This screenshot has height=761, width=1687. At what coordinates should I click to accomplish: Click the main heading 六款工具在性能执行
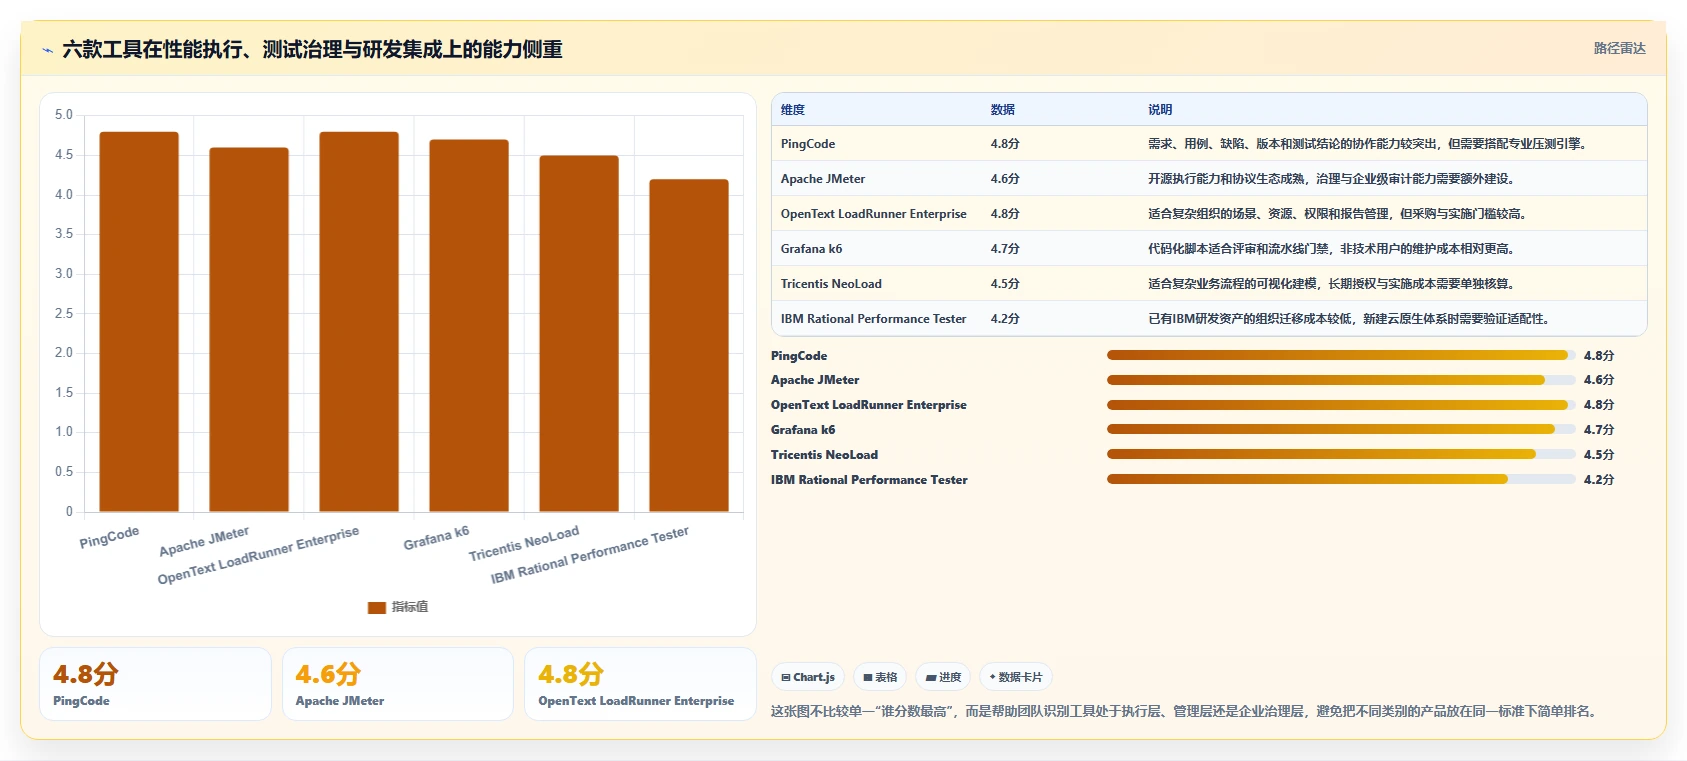(x=312, y=50)
